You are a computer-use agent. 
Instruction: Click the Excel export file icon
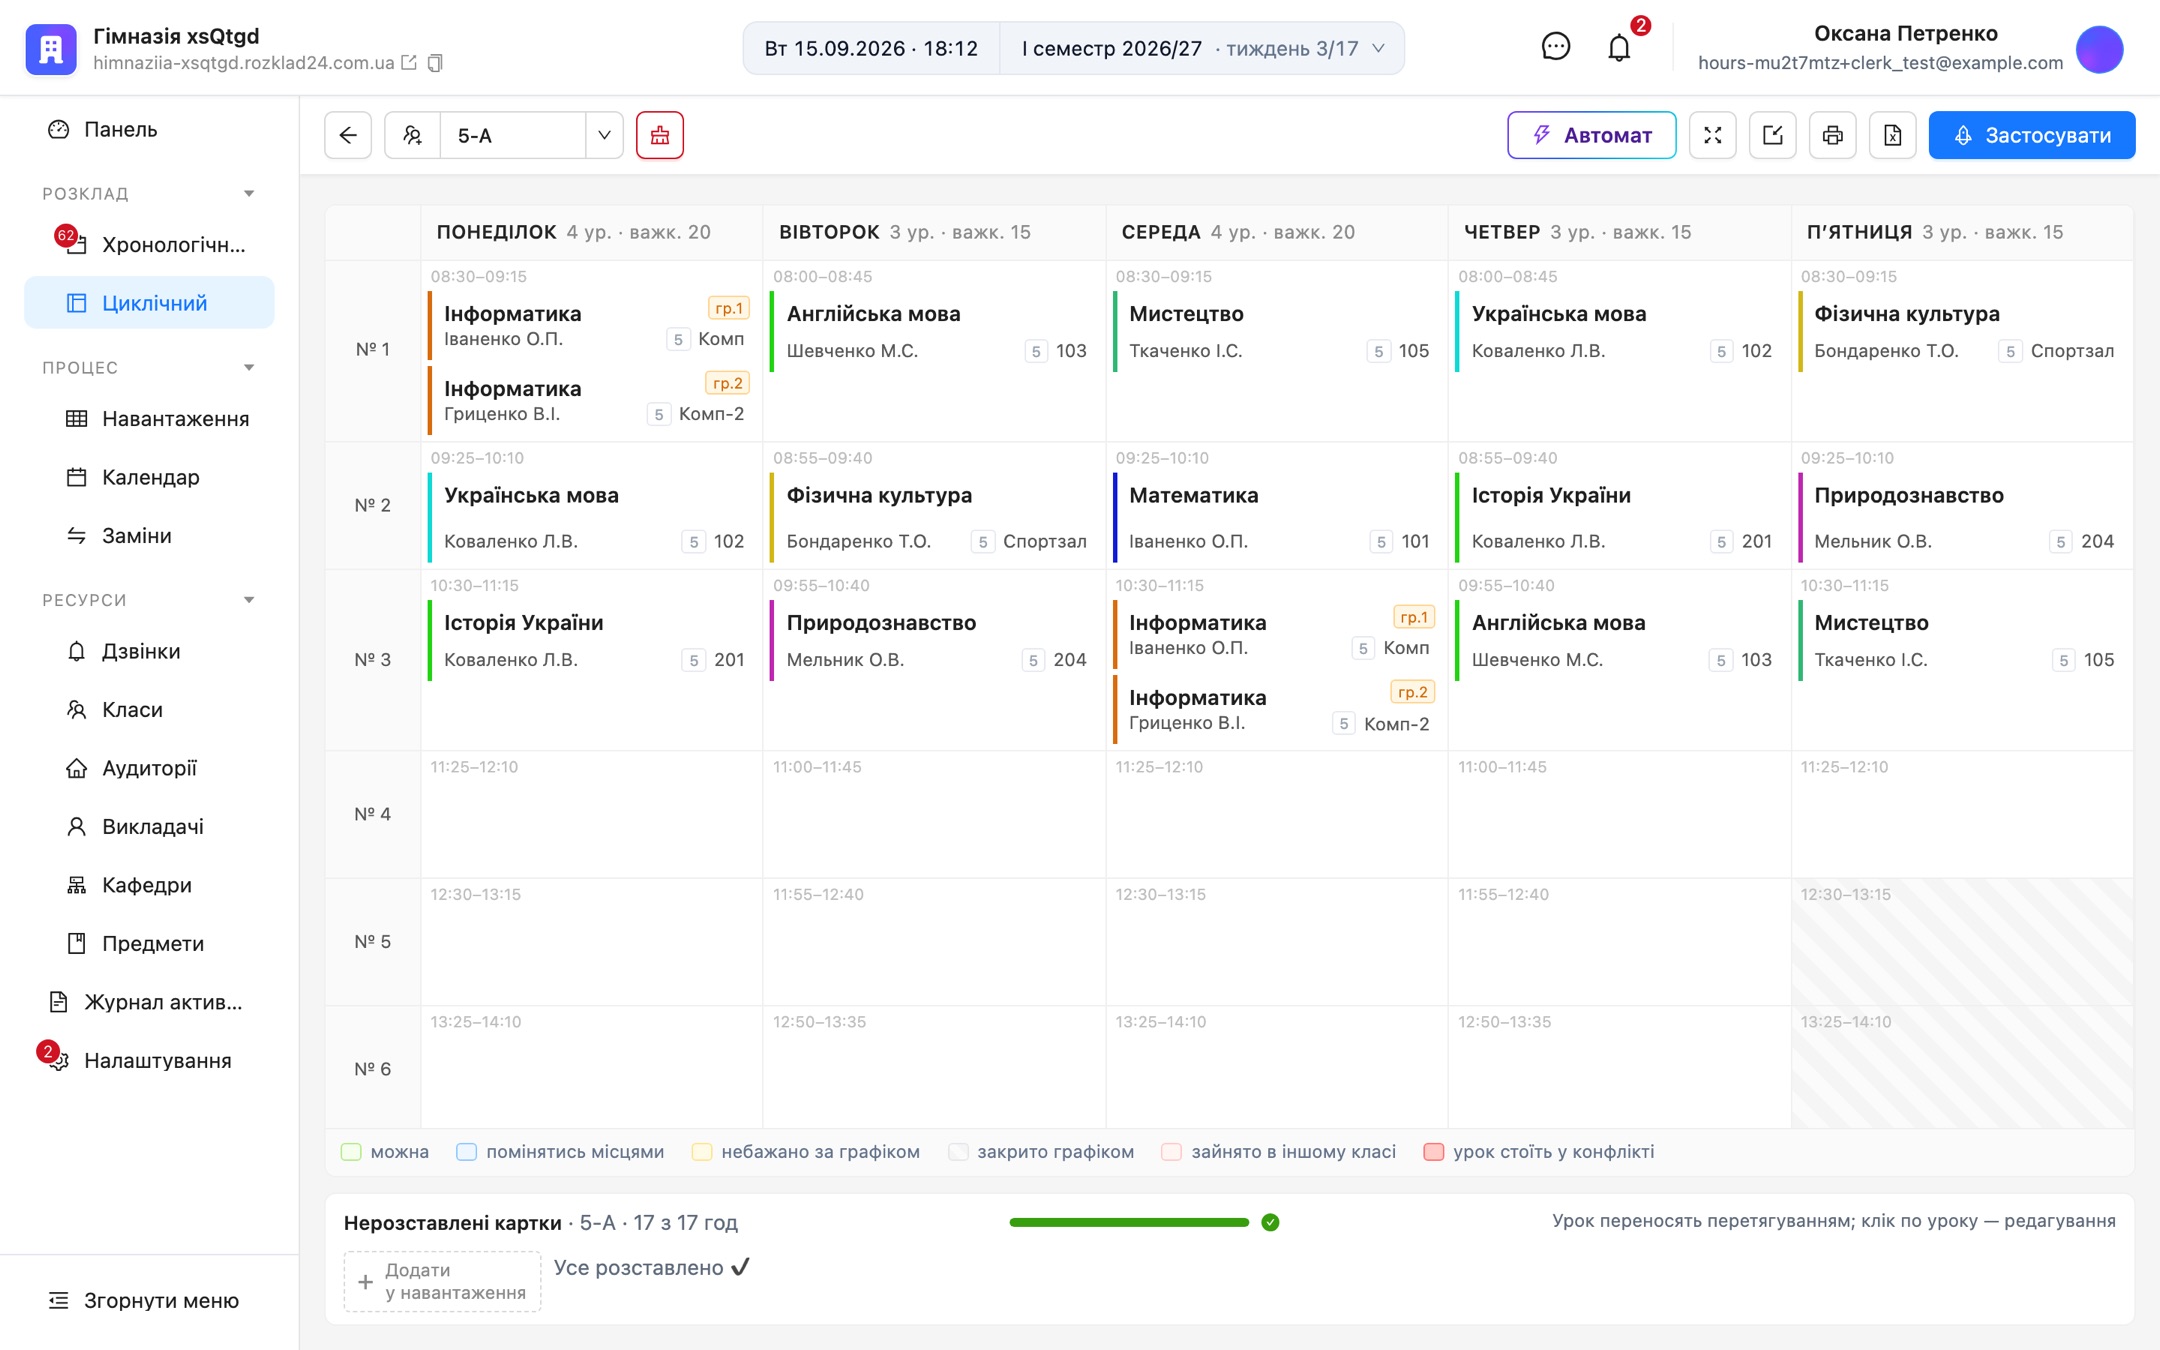[x=1893, y=135]
